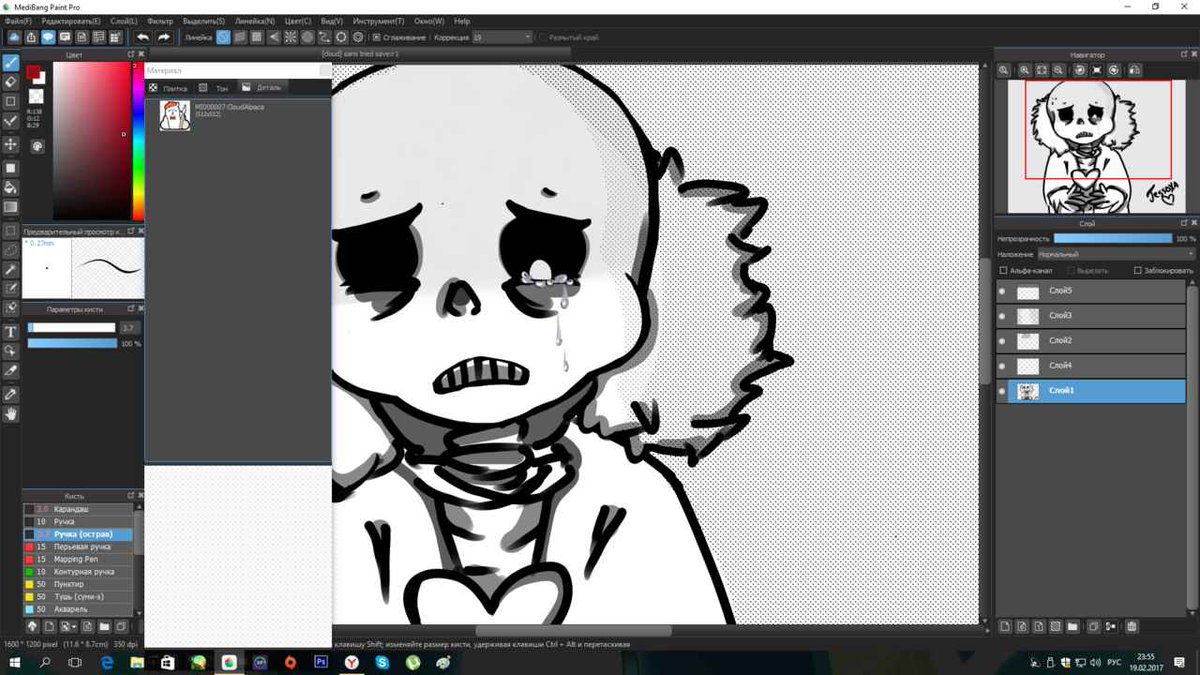The width and height of the screenshot is (1200, 675).
Task: Turn off the snap ruler icon
Action: [x=224, y=37]
